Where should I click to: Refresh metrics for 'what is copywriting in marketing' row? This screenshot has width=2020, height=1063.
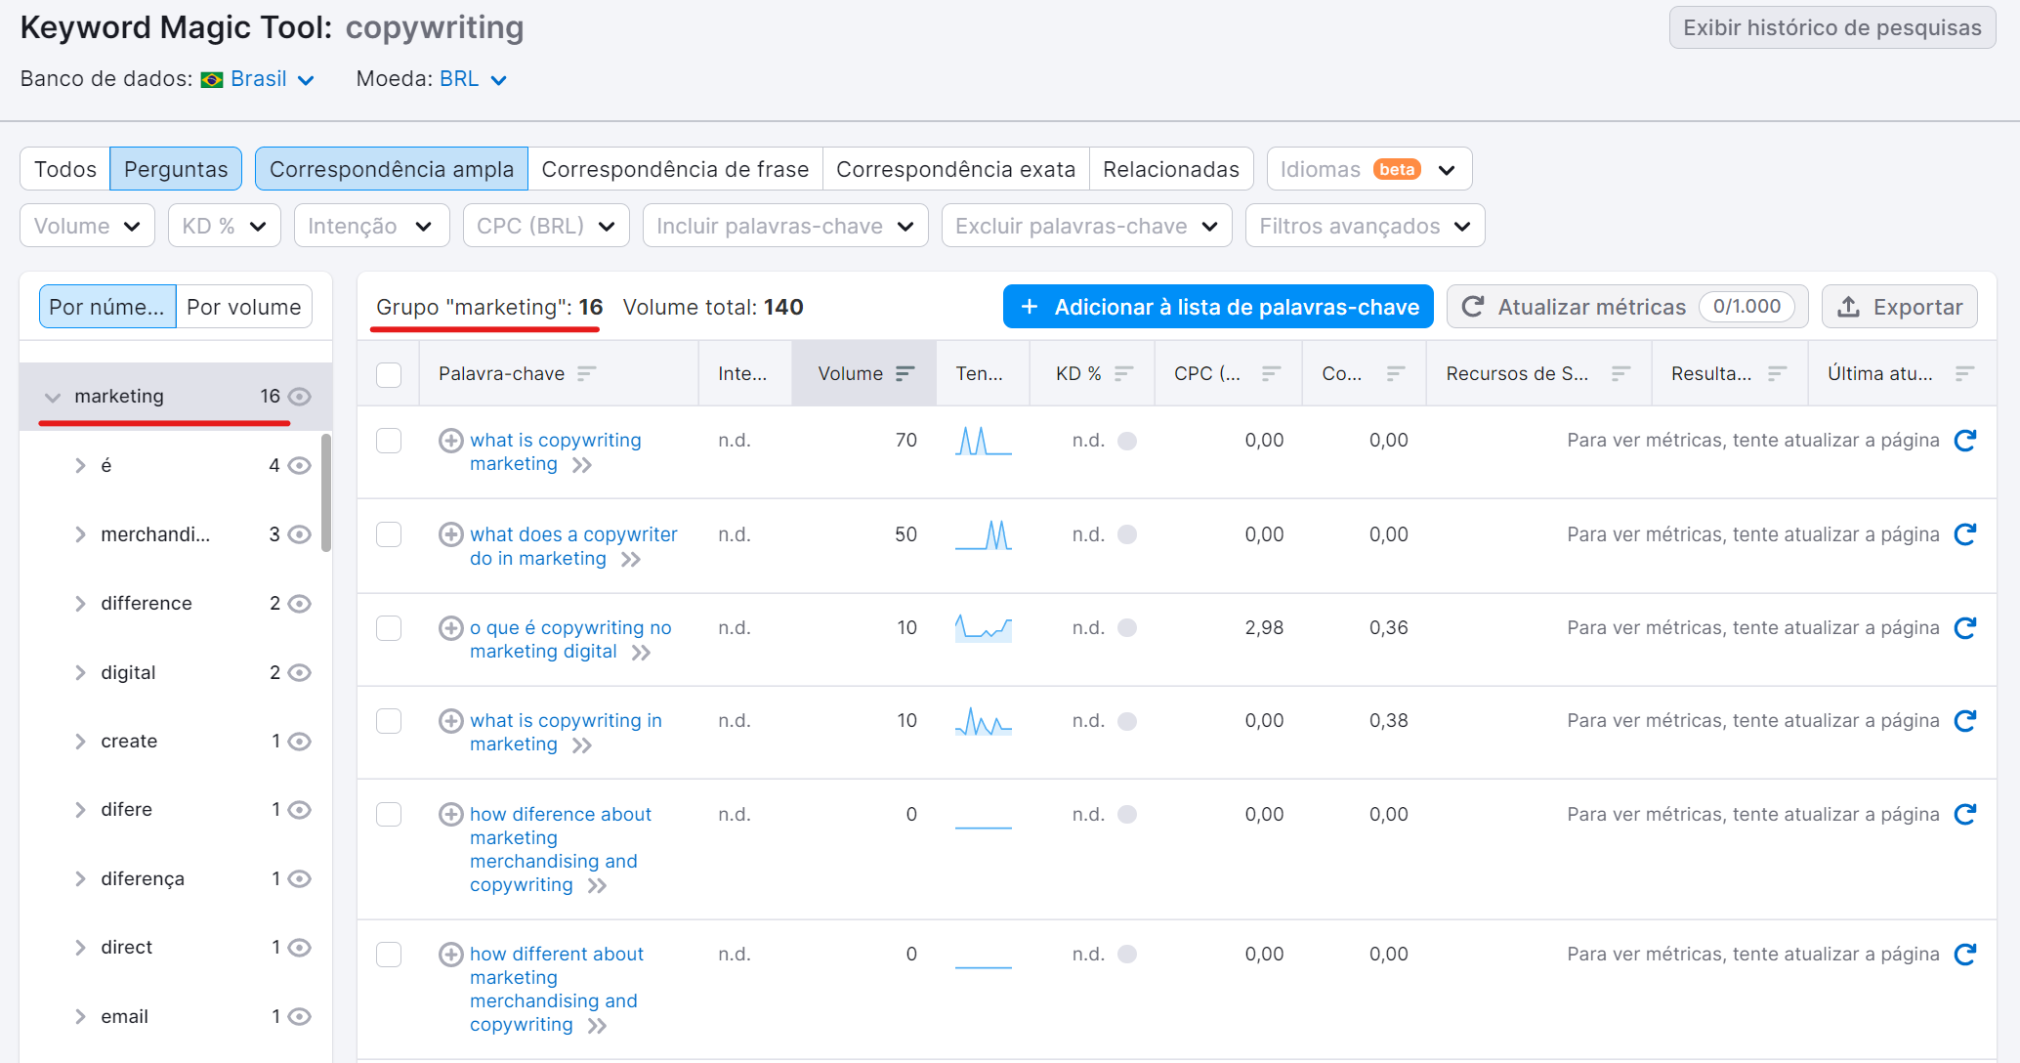point(1965,720)
